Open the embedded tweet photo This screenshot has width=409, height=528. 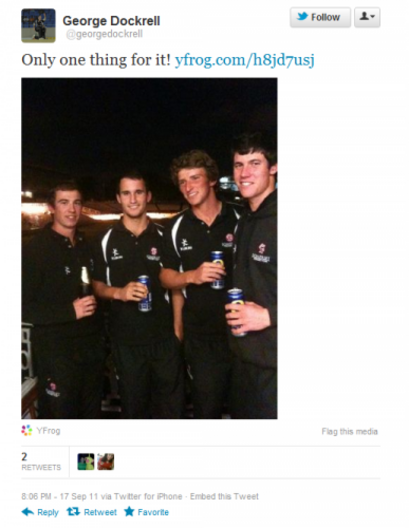[x=149, y=248]
